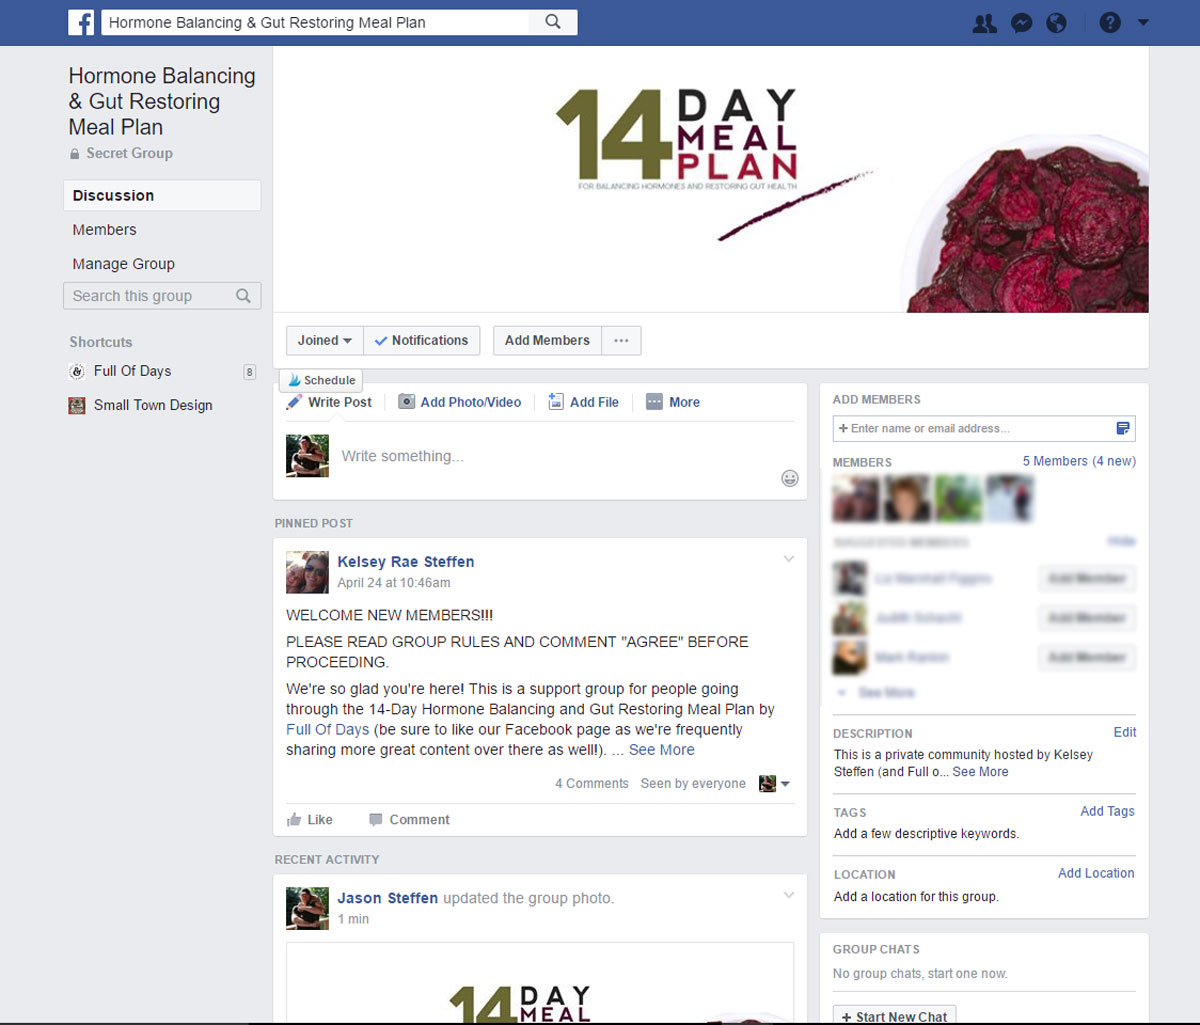Click the 14 Day Meal Plan cover photo
Image resolution: width=1200 pixels, height=1025 pixels.
coord(711,180)
